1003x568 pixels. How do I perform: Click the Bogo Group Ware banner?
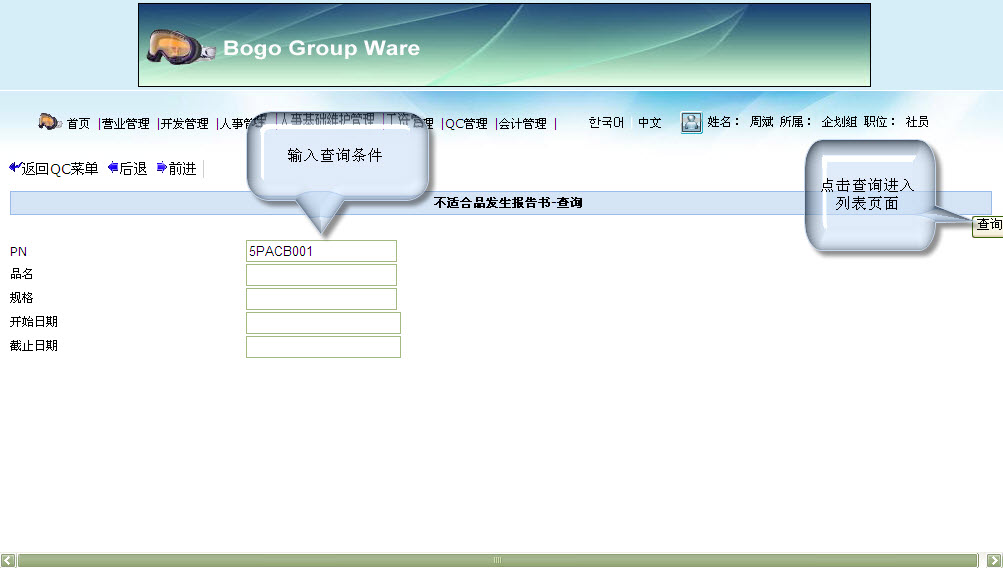[x=504, y=45]
